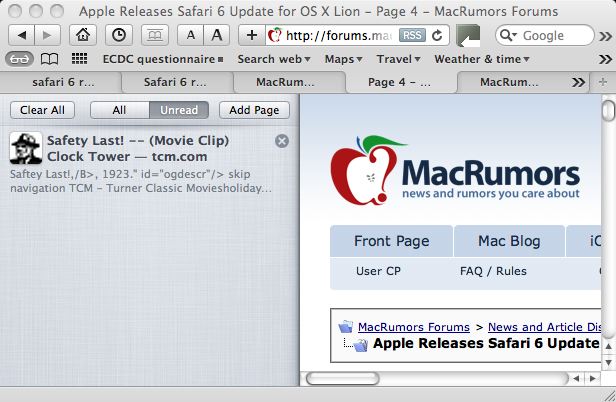The width and height of the screenshot is (616, 402).
Task: Remove Safety Last! item with X icon
Action: (282, 141)
